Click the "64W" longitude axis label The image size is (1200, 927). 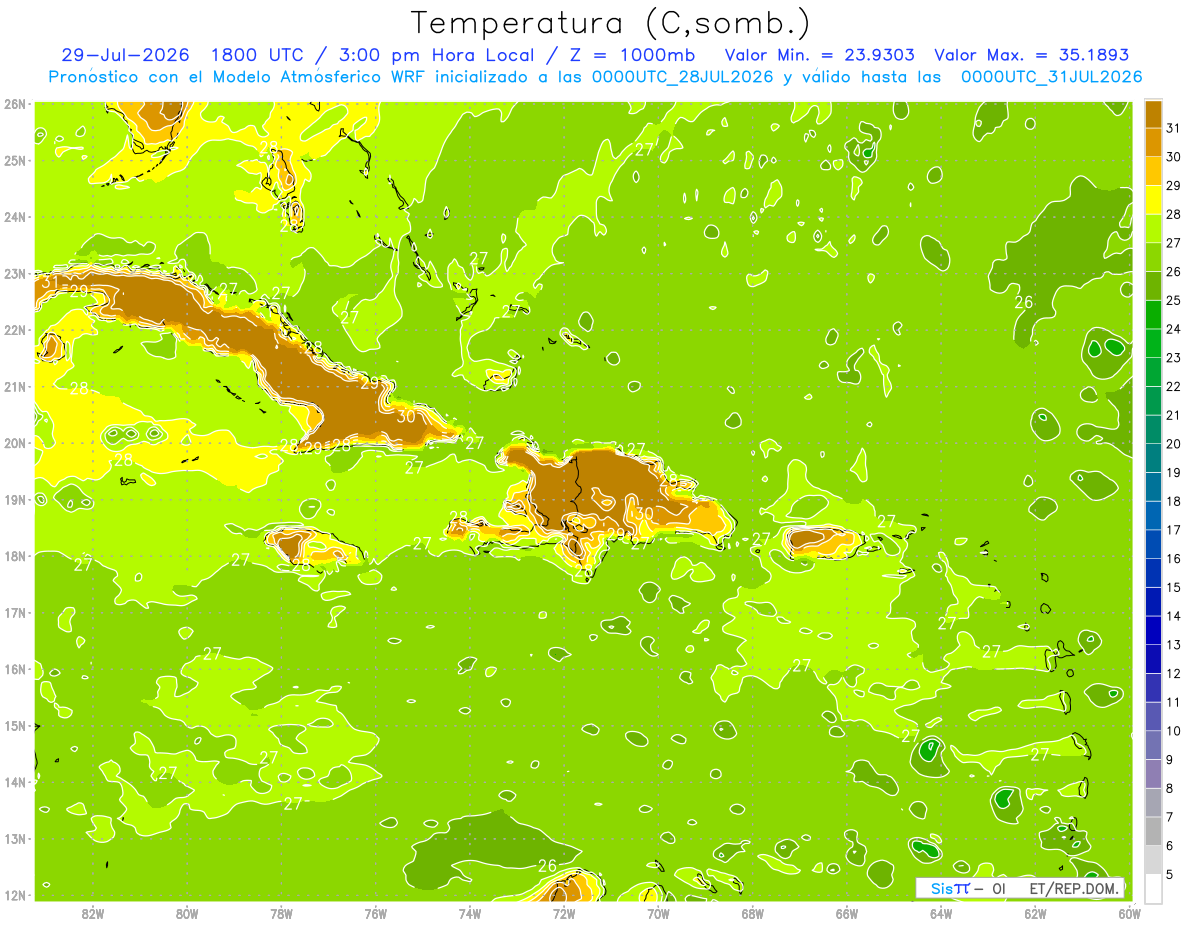click(x=941, y=913)
